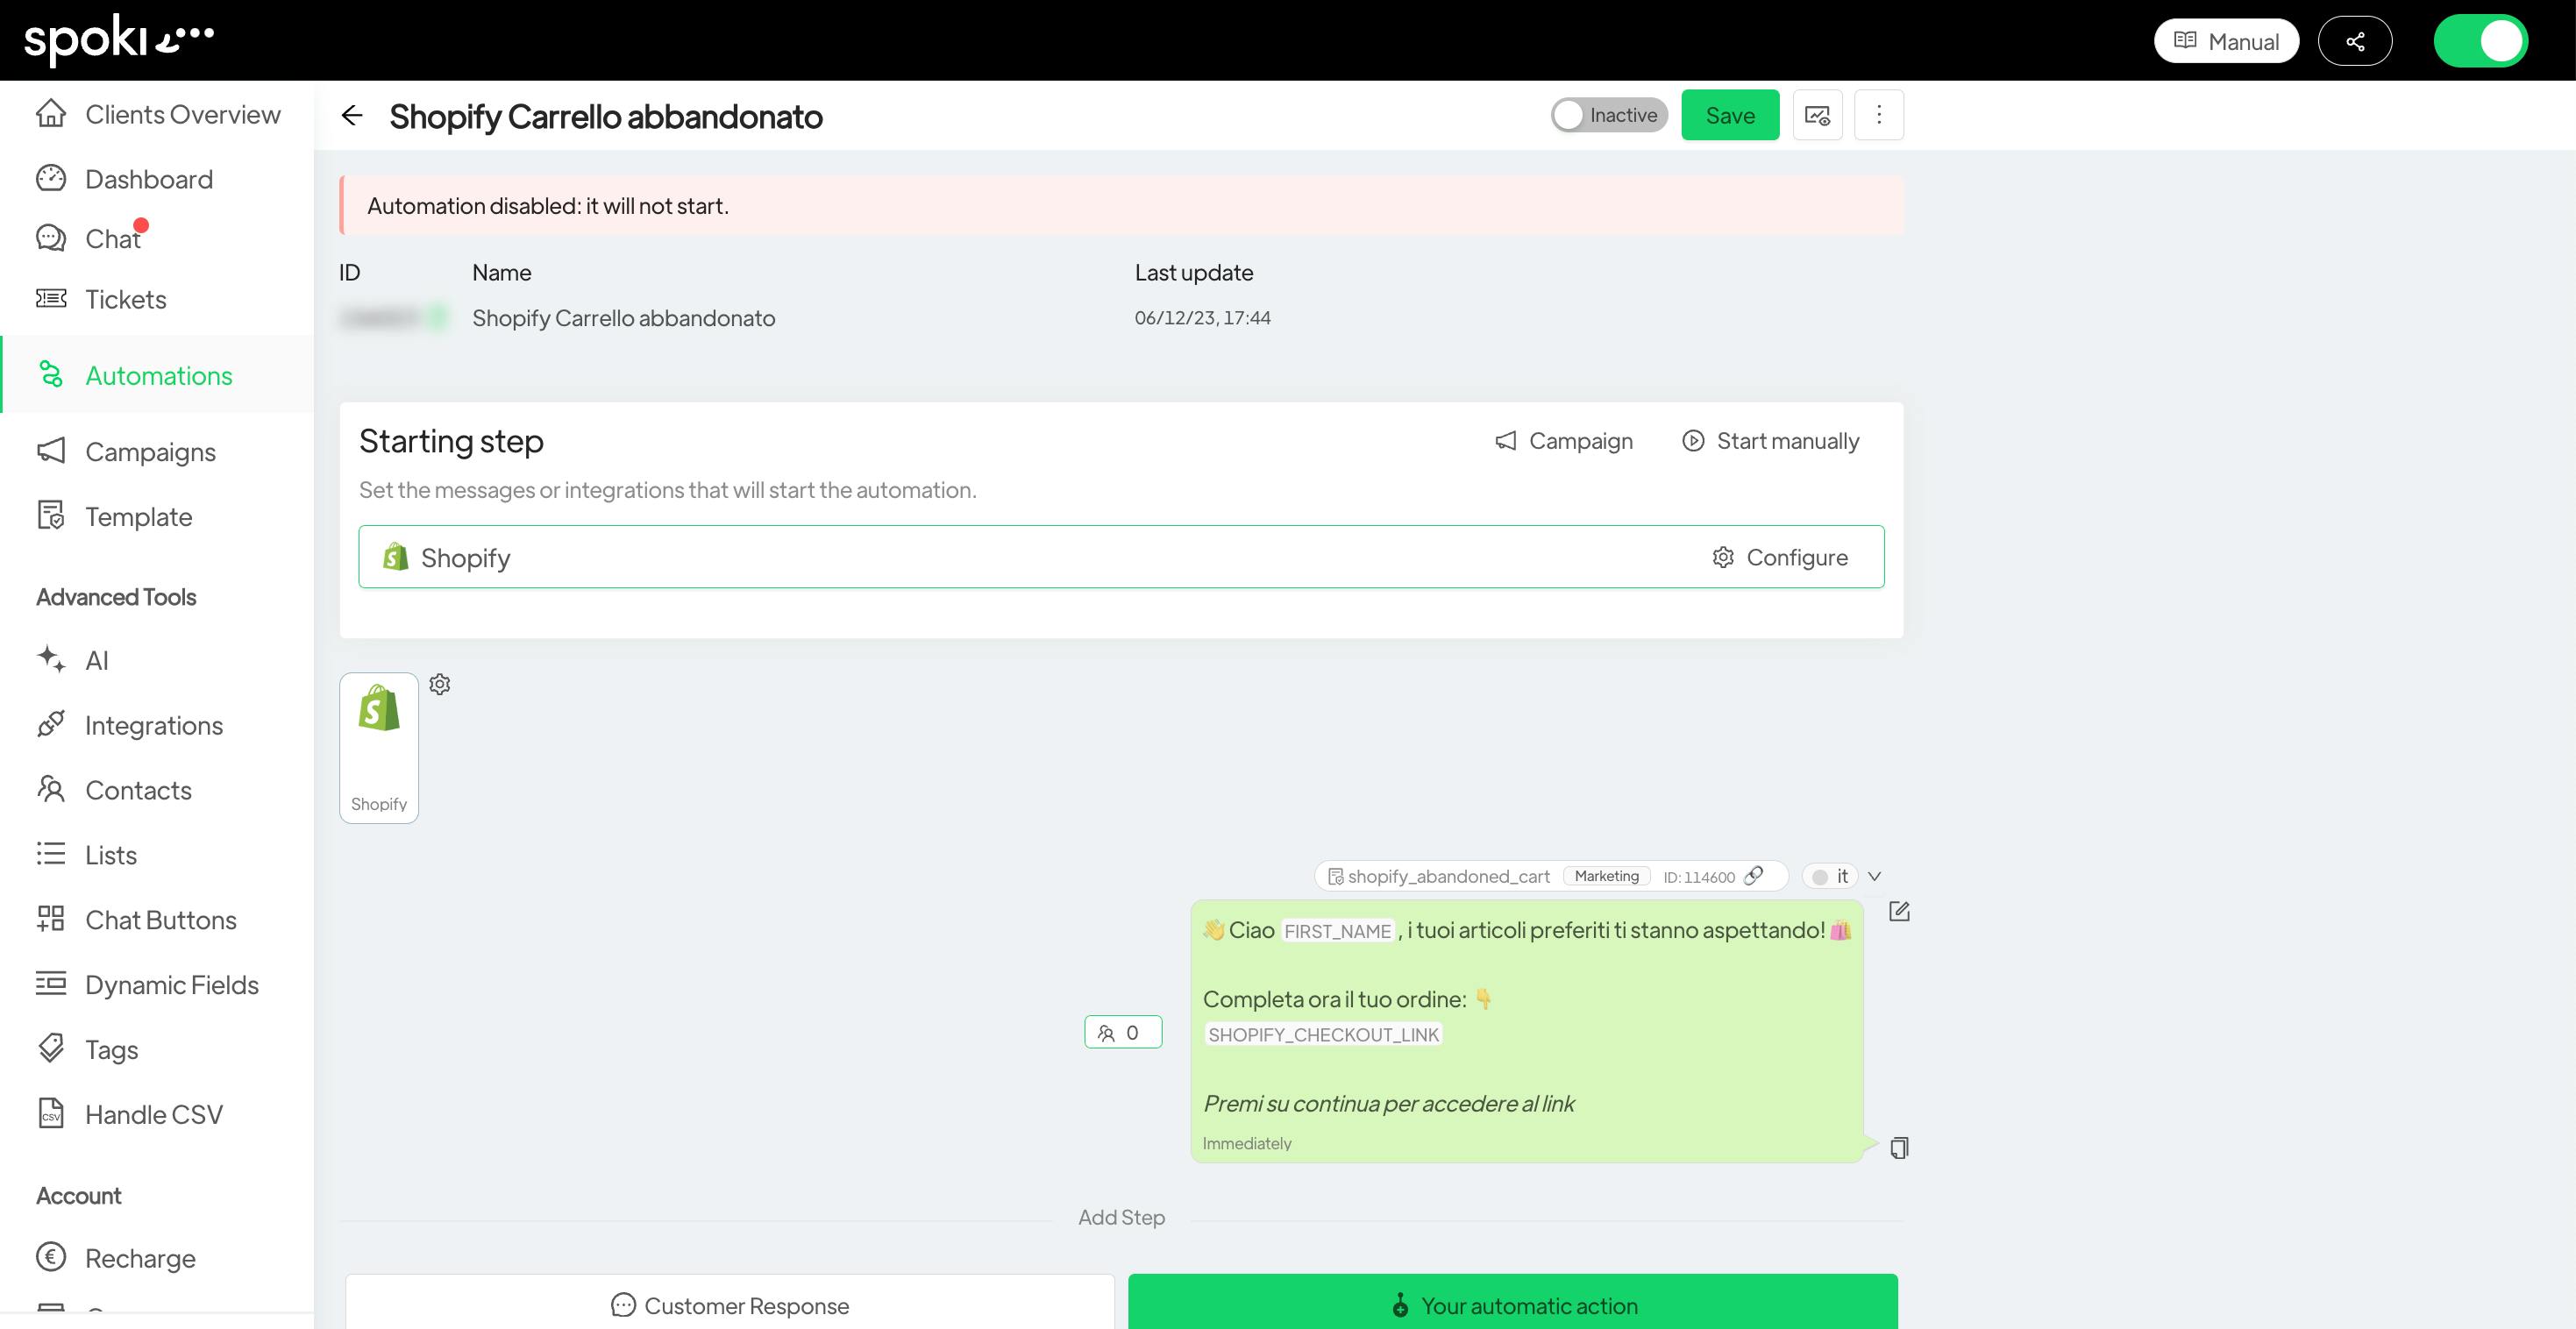Open Tags
Screen dimensions: 2576x1329
(87, 1050)
